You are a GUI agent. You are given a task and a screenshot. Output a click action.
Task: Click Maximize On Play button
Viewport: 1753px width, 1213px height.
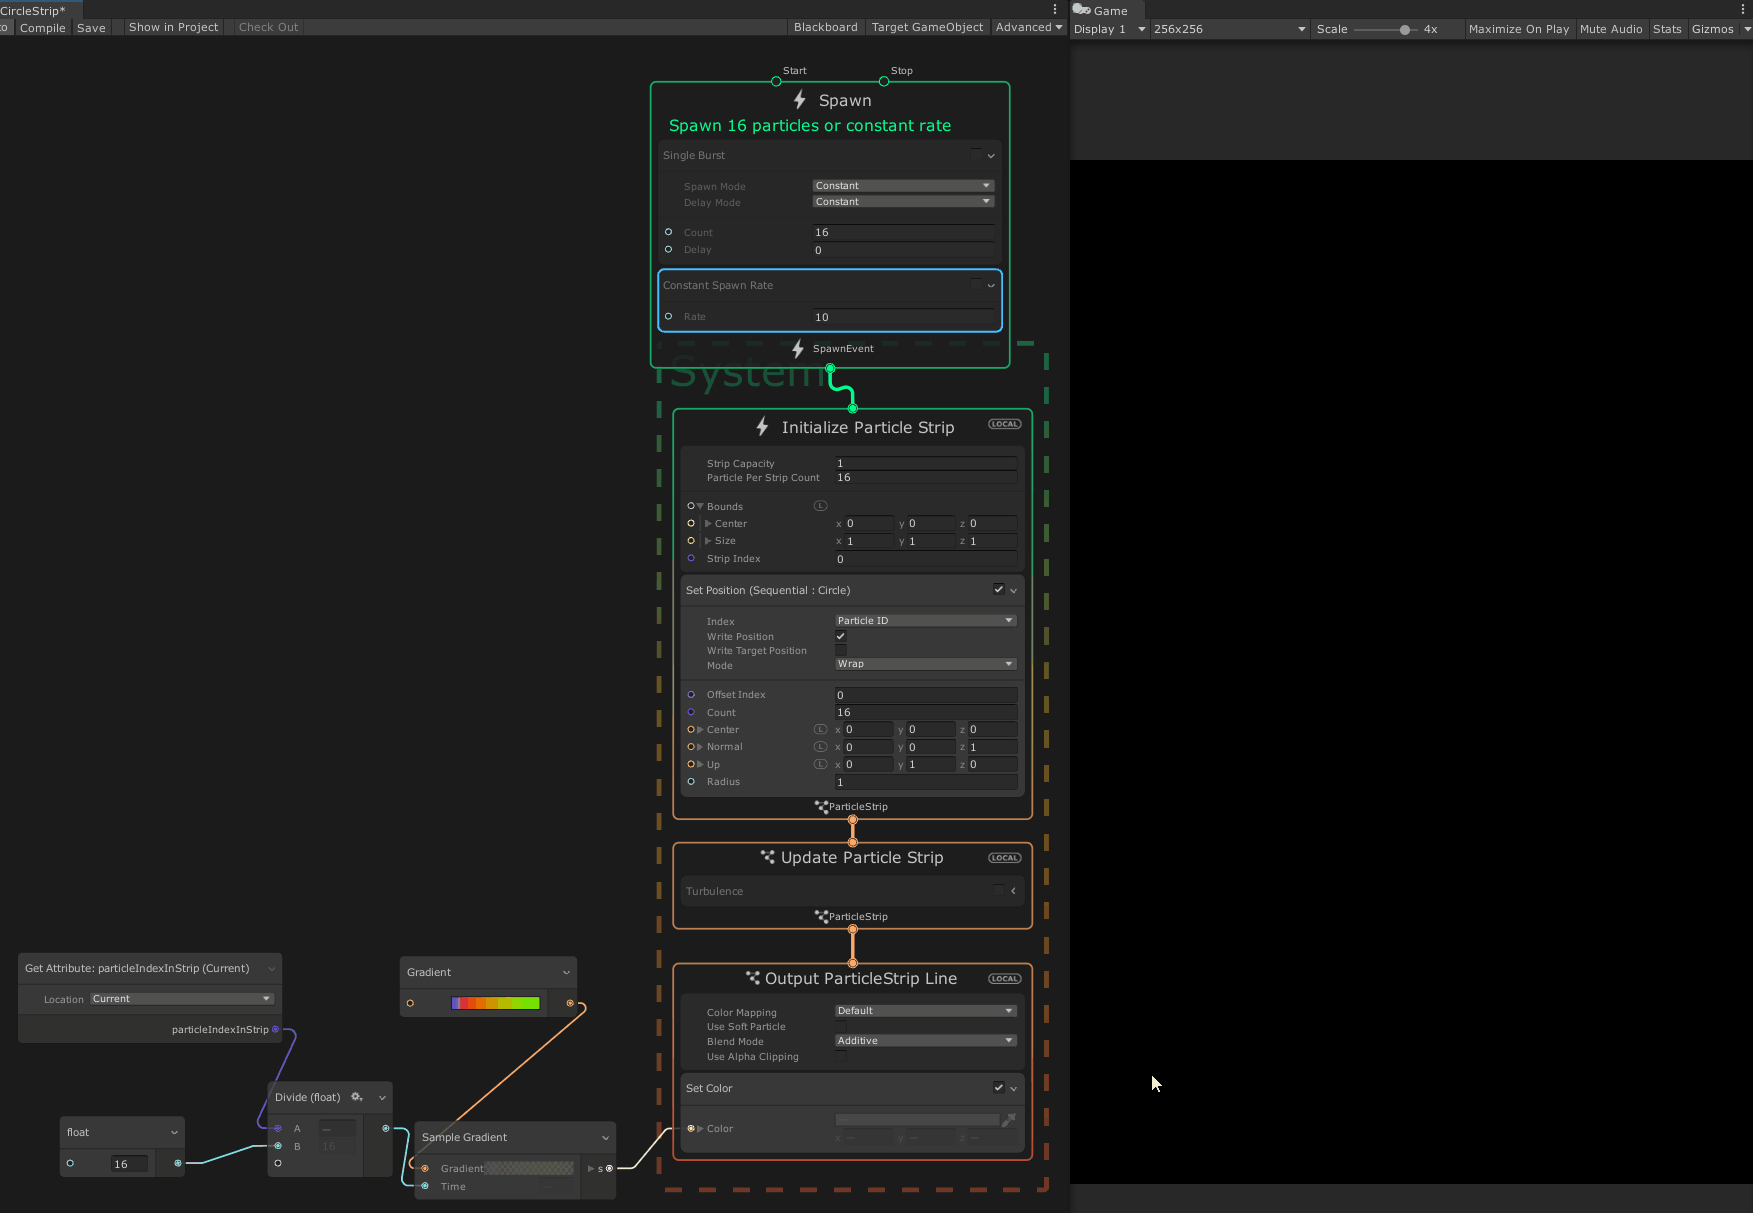point(1518,29)
